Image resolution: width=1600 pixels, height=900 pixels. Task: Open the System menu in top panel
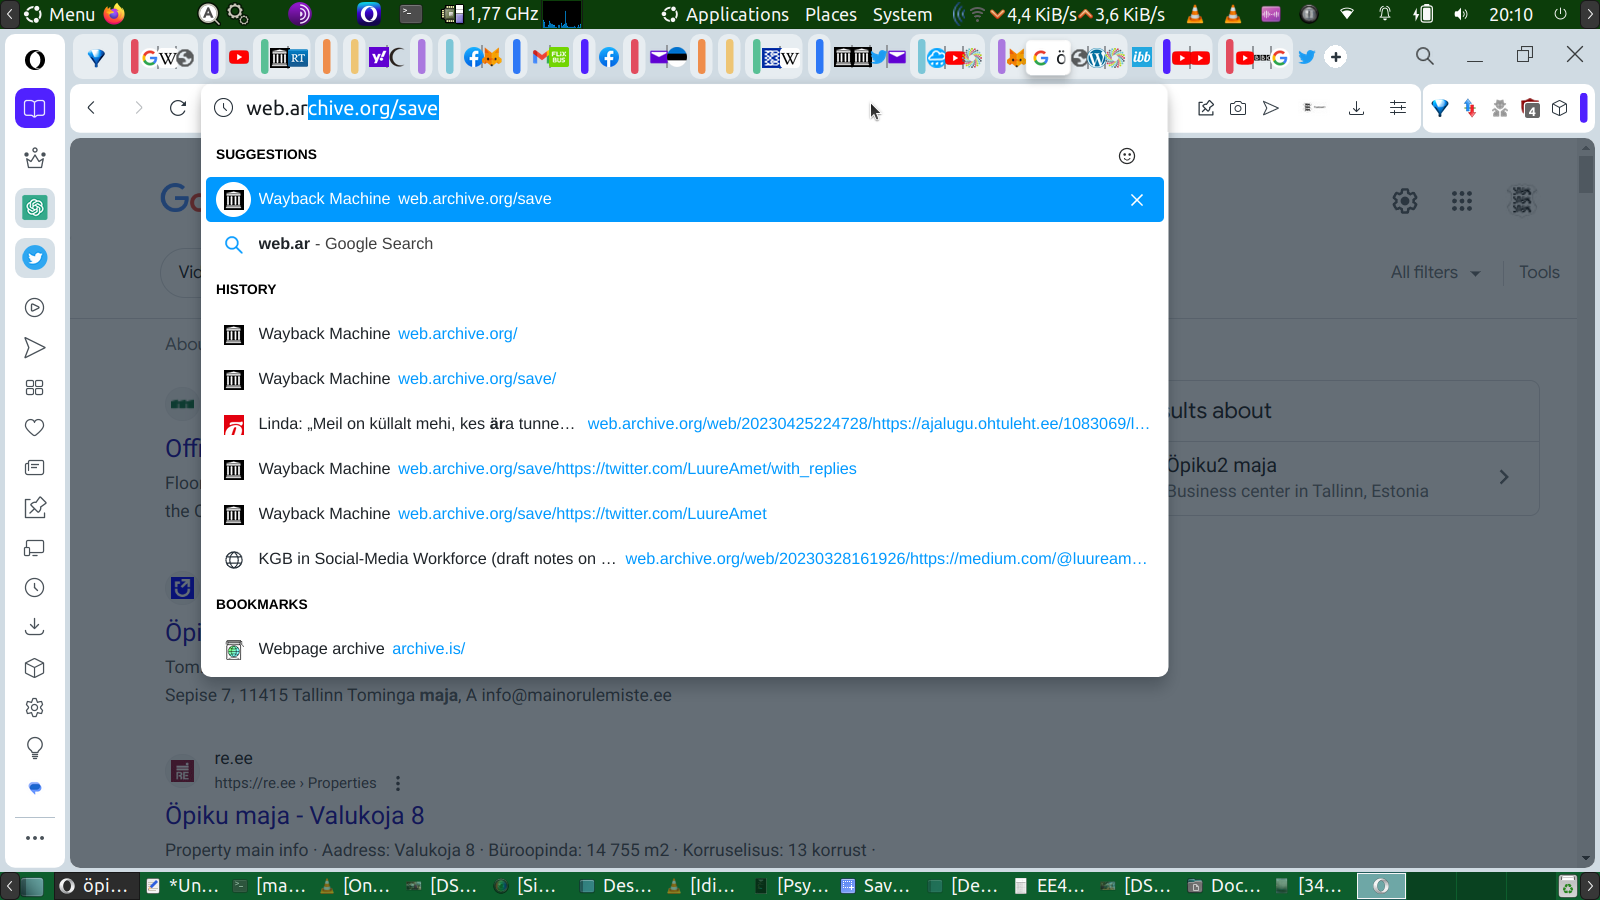pyautogui.click(x=902, y=14)
